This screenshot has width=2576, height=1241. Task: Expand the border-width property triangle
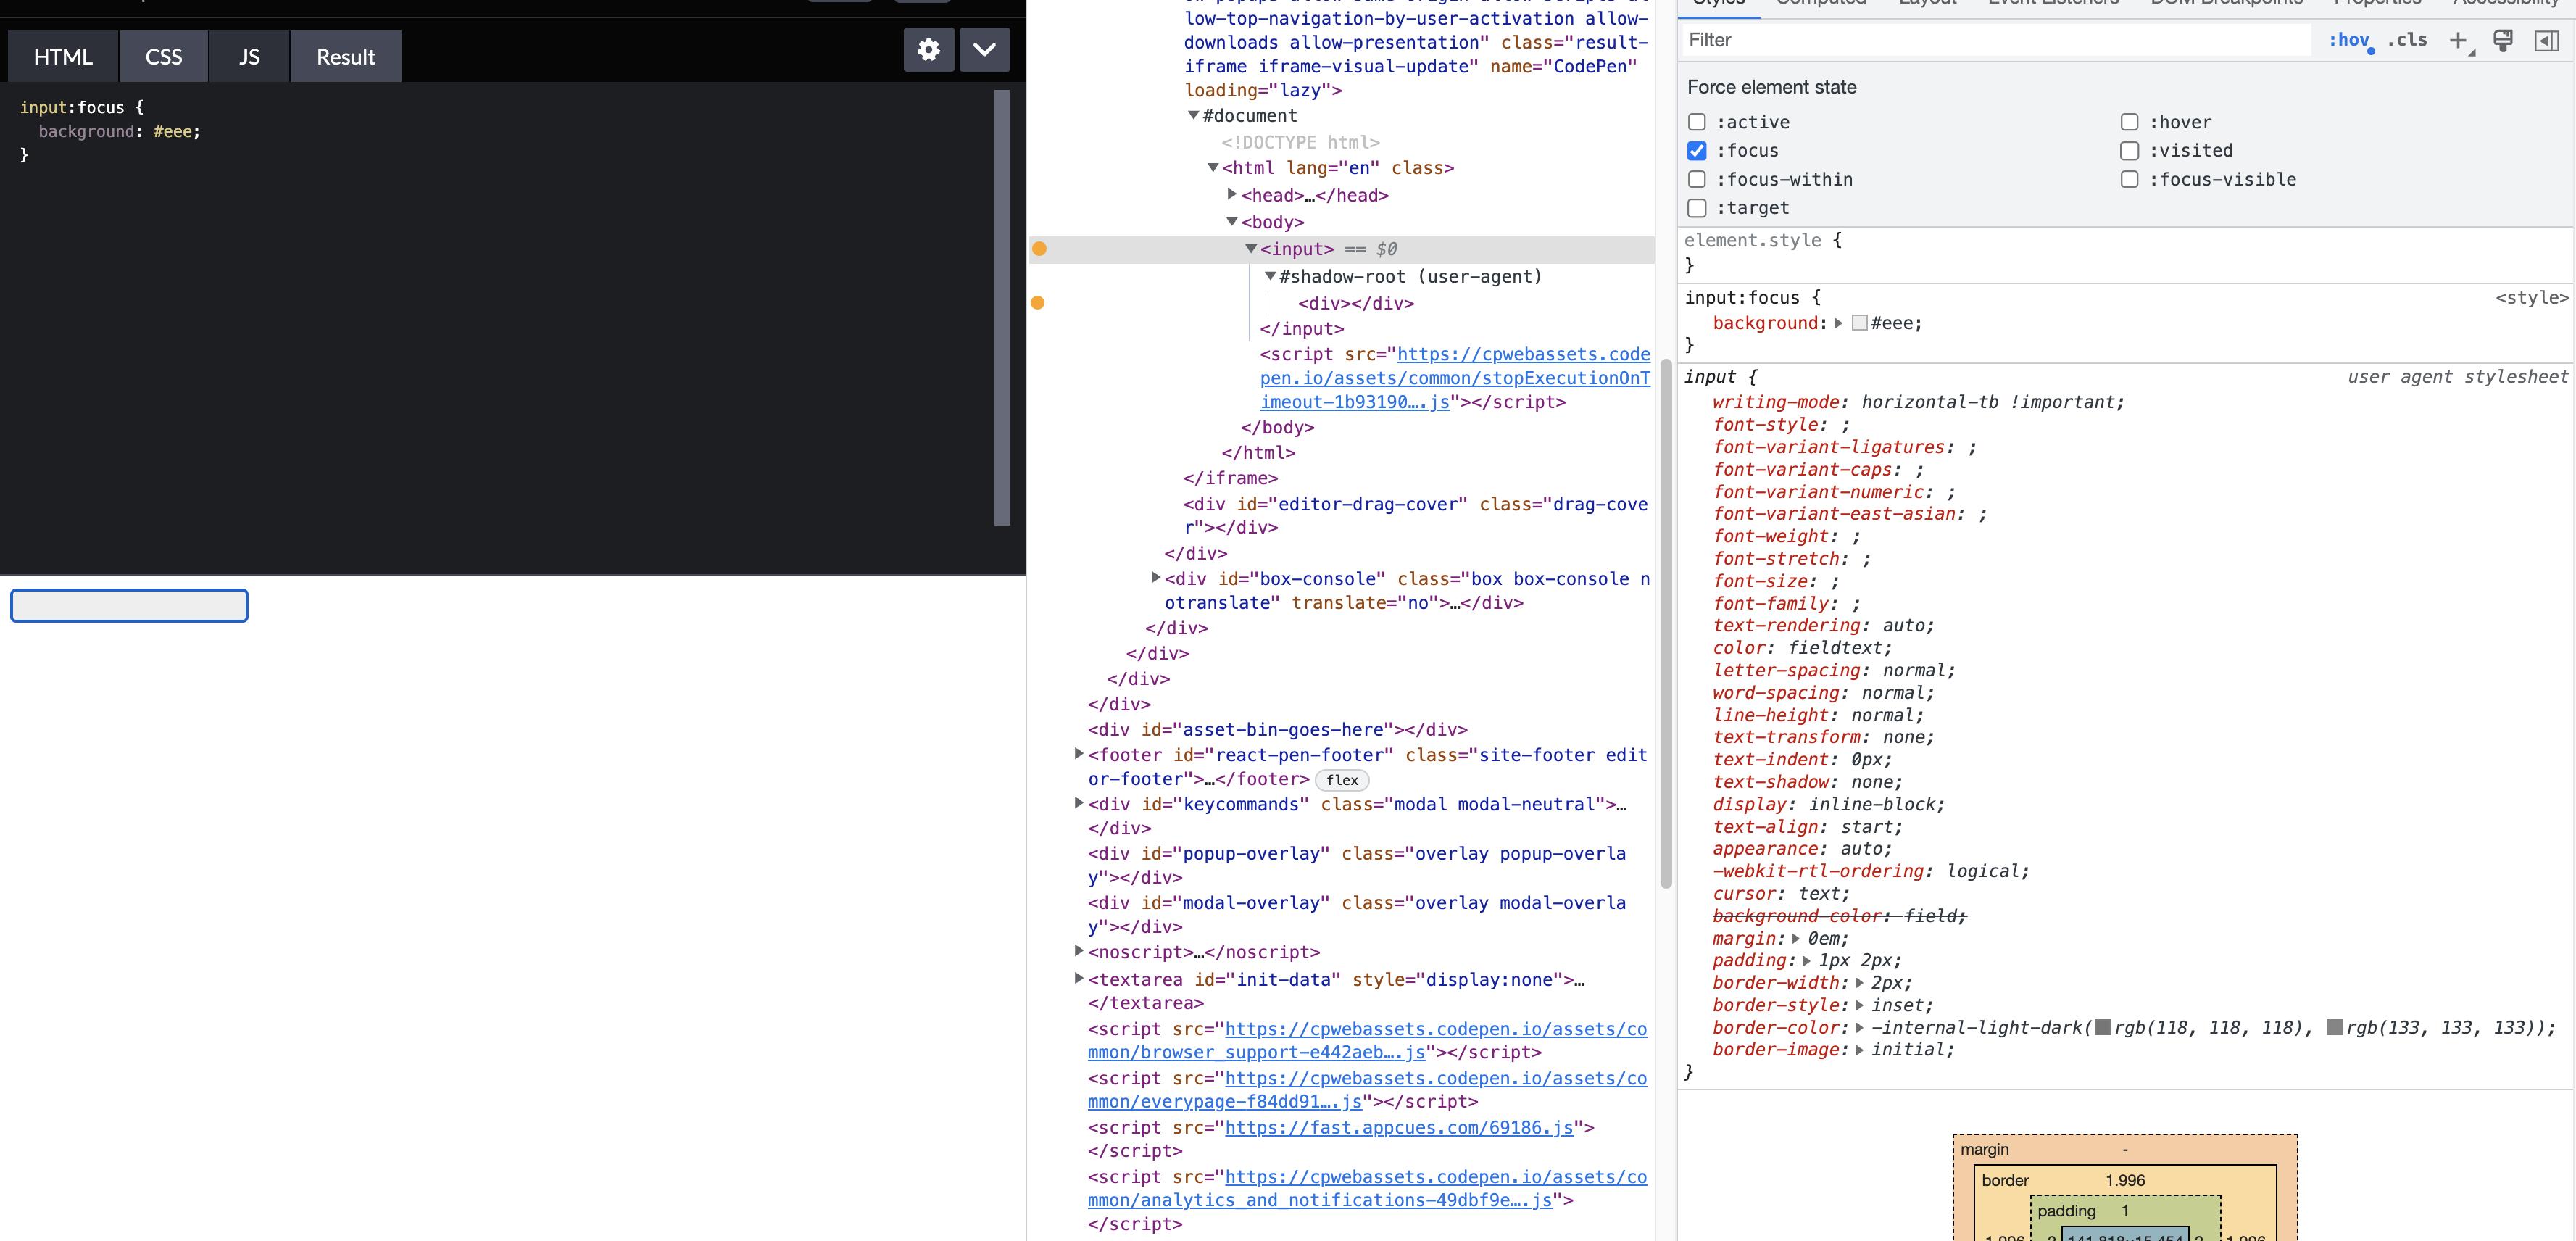[x=1859, y=982]
